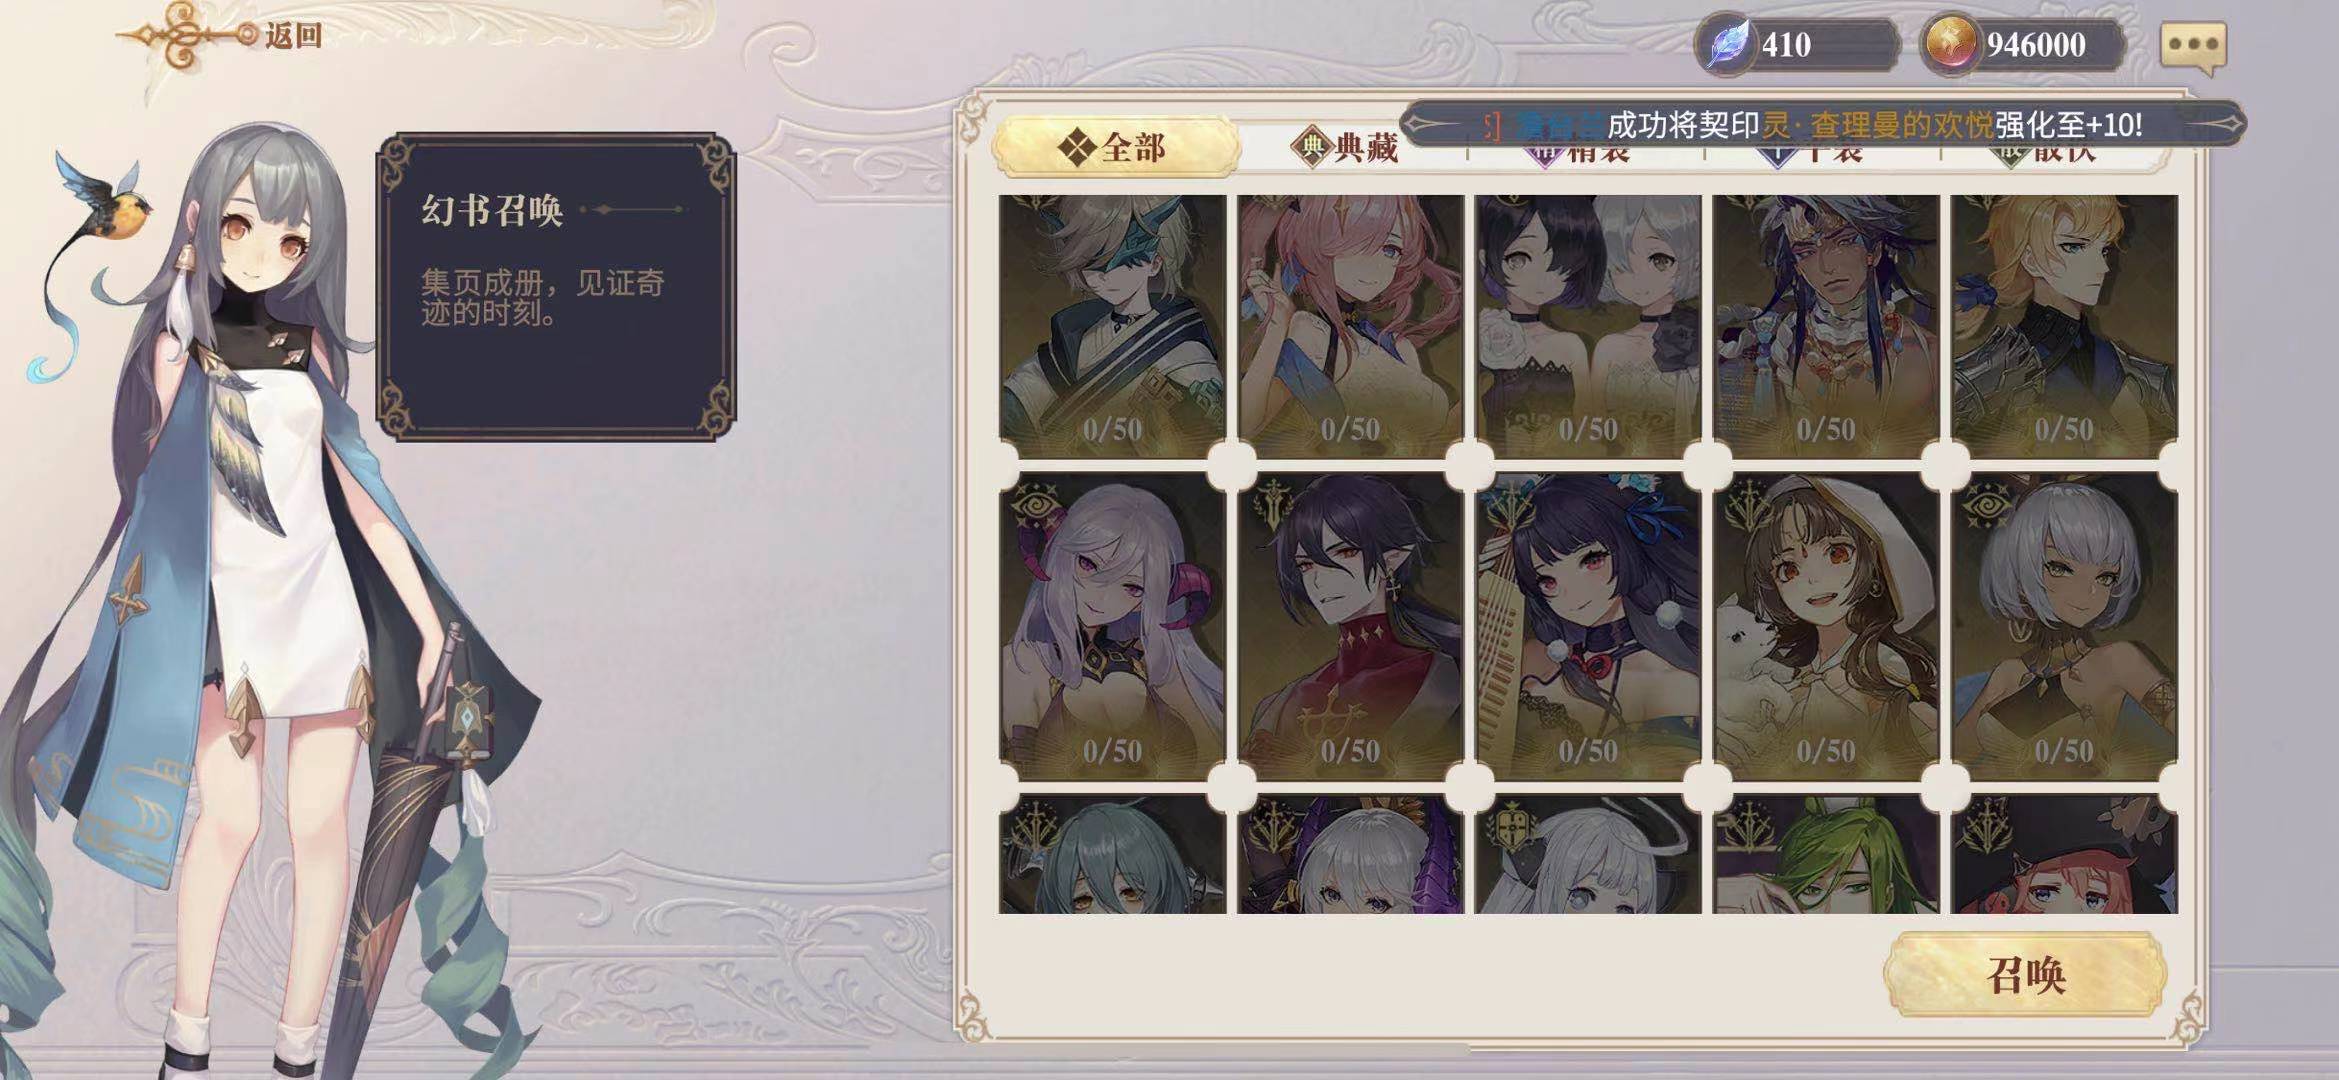Select the blond armored knight card

tap(2064, 327)
